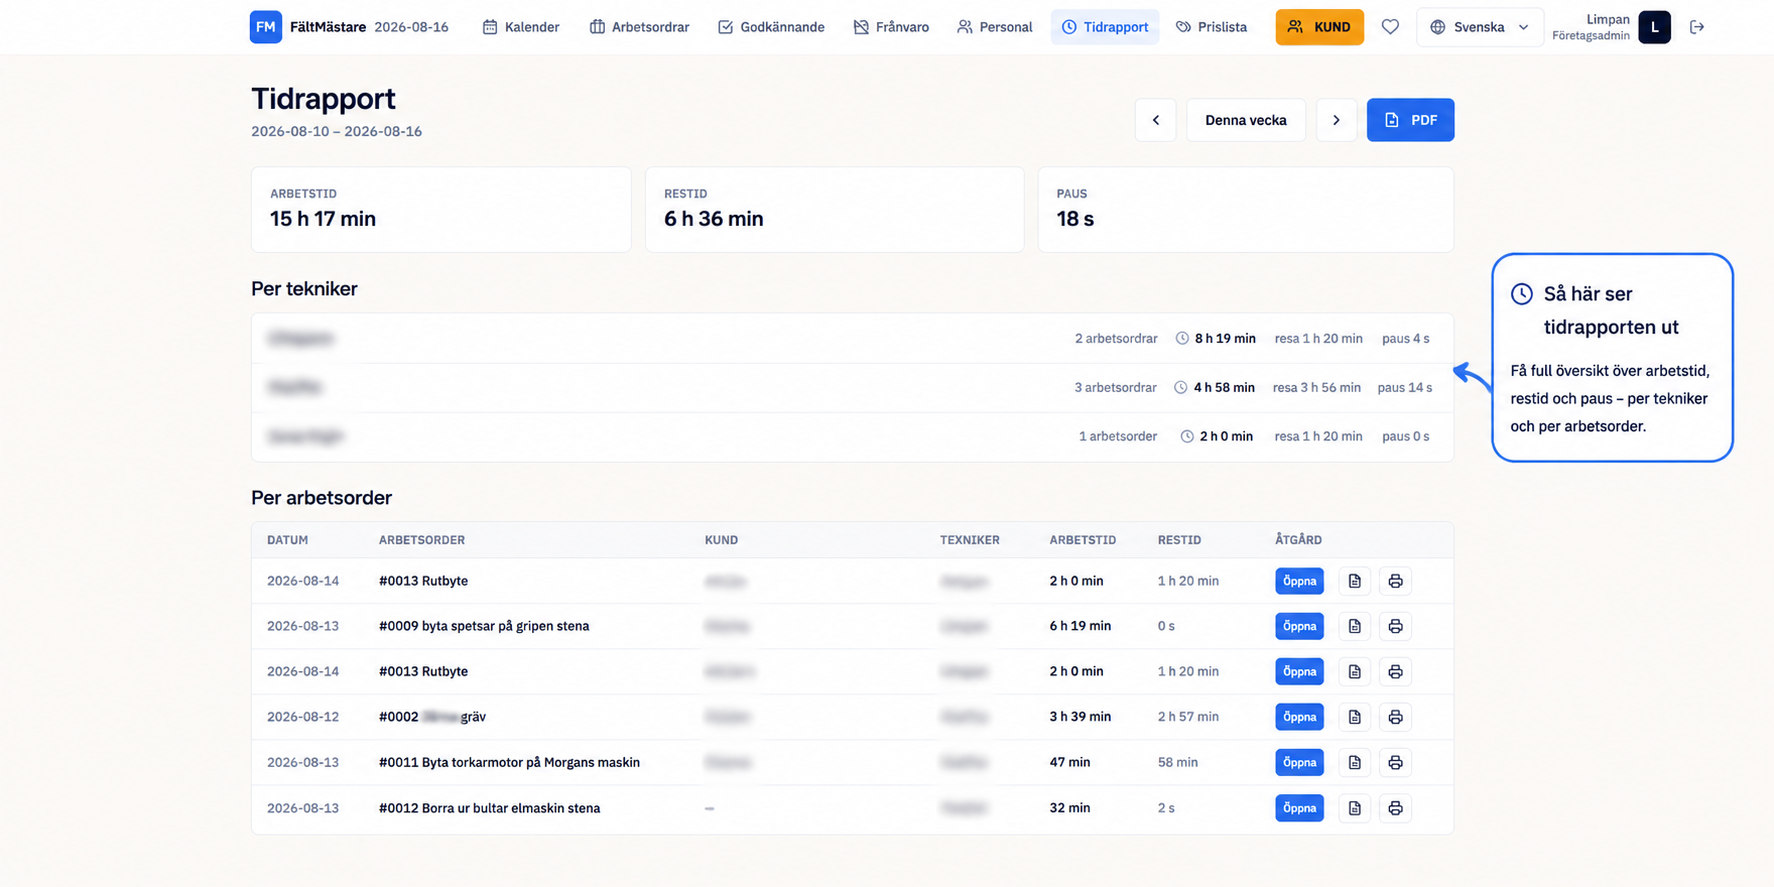
Task: Select the technician row with 3 arbetsordrar
Action: click(852, 387)
